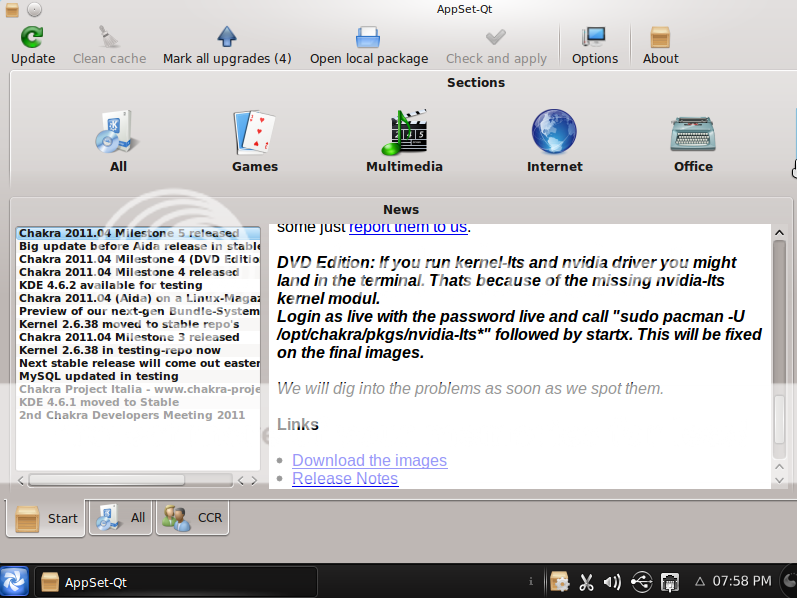This screenshot has height=598, width=797.
Task: Open the USB device notifier icon
Action: click(x=641, y=582)
